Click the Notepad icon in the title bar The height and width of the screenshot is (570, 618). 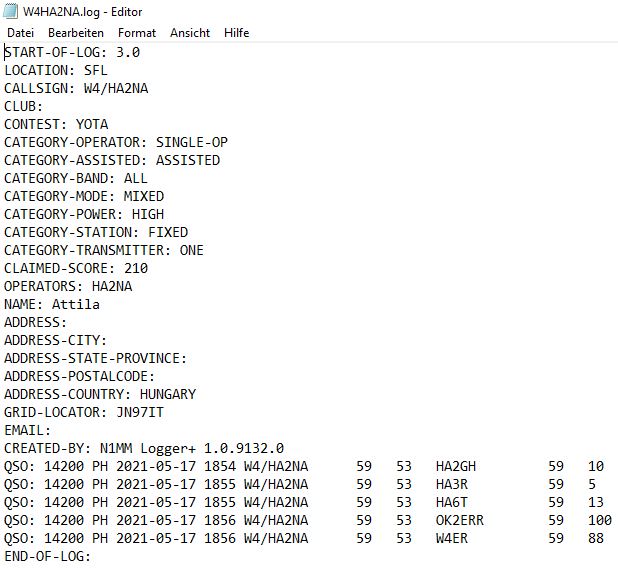[11, 12]
